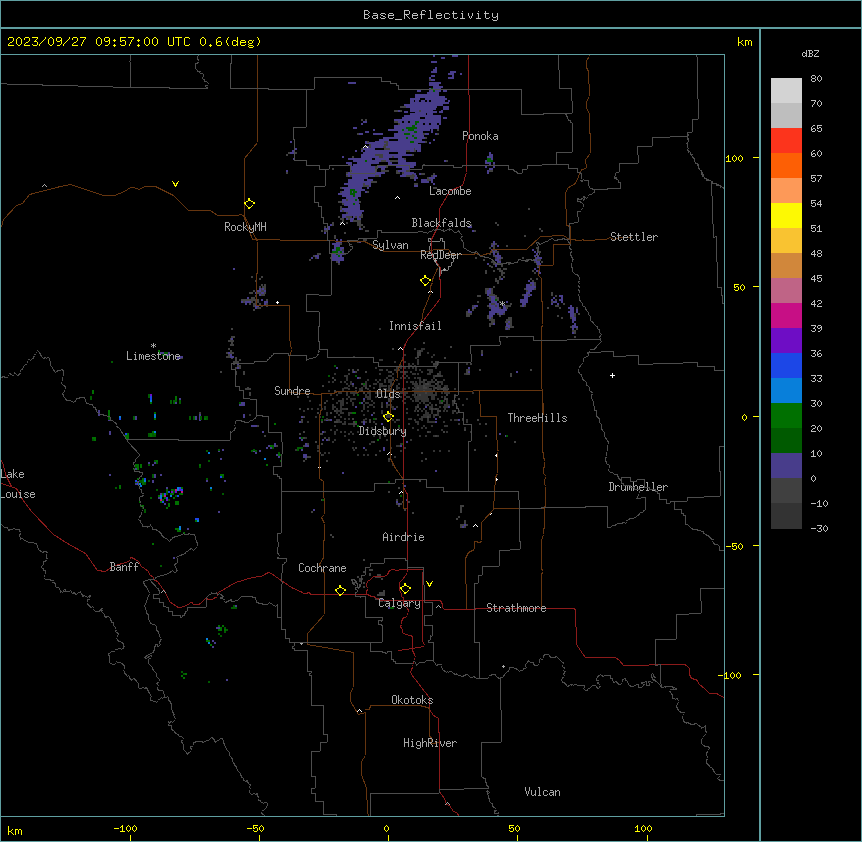Screen dimensions: 862x842
Task: Click the asterisk marker above Limestone
Action: click(153, 346)
